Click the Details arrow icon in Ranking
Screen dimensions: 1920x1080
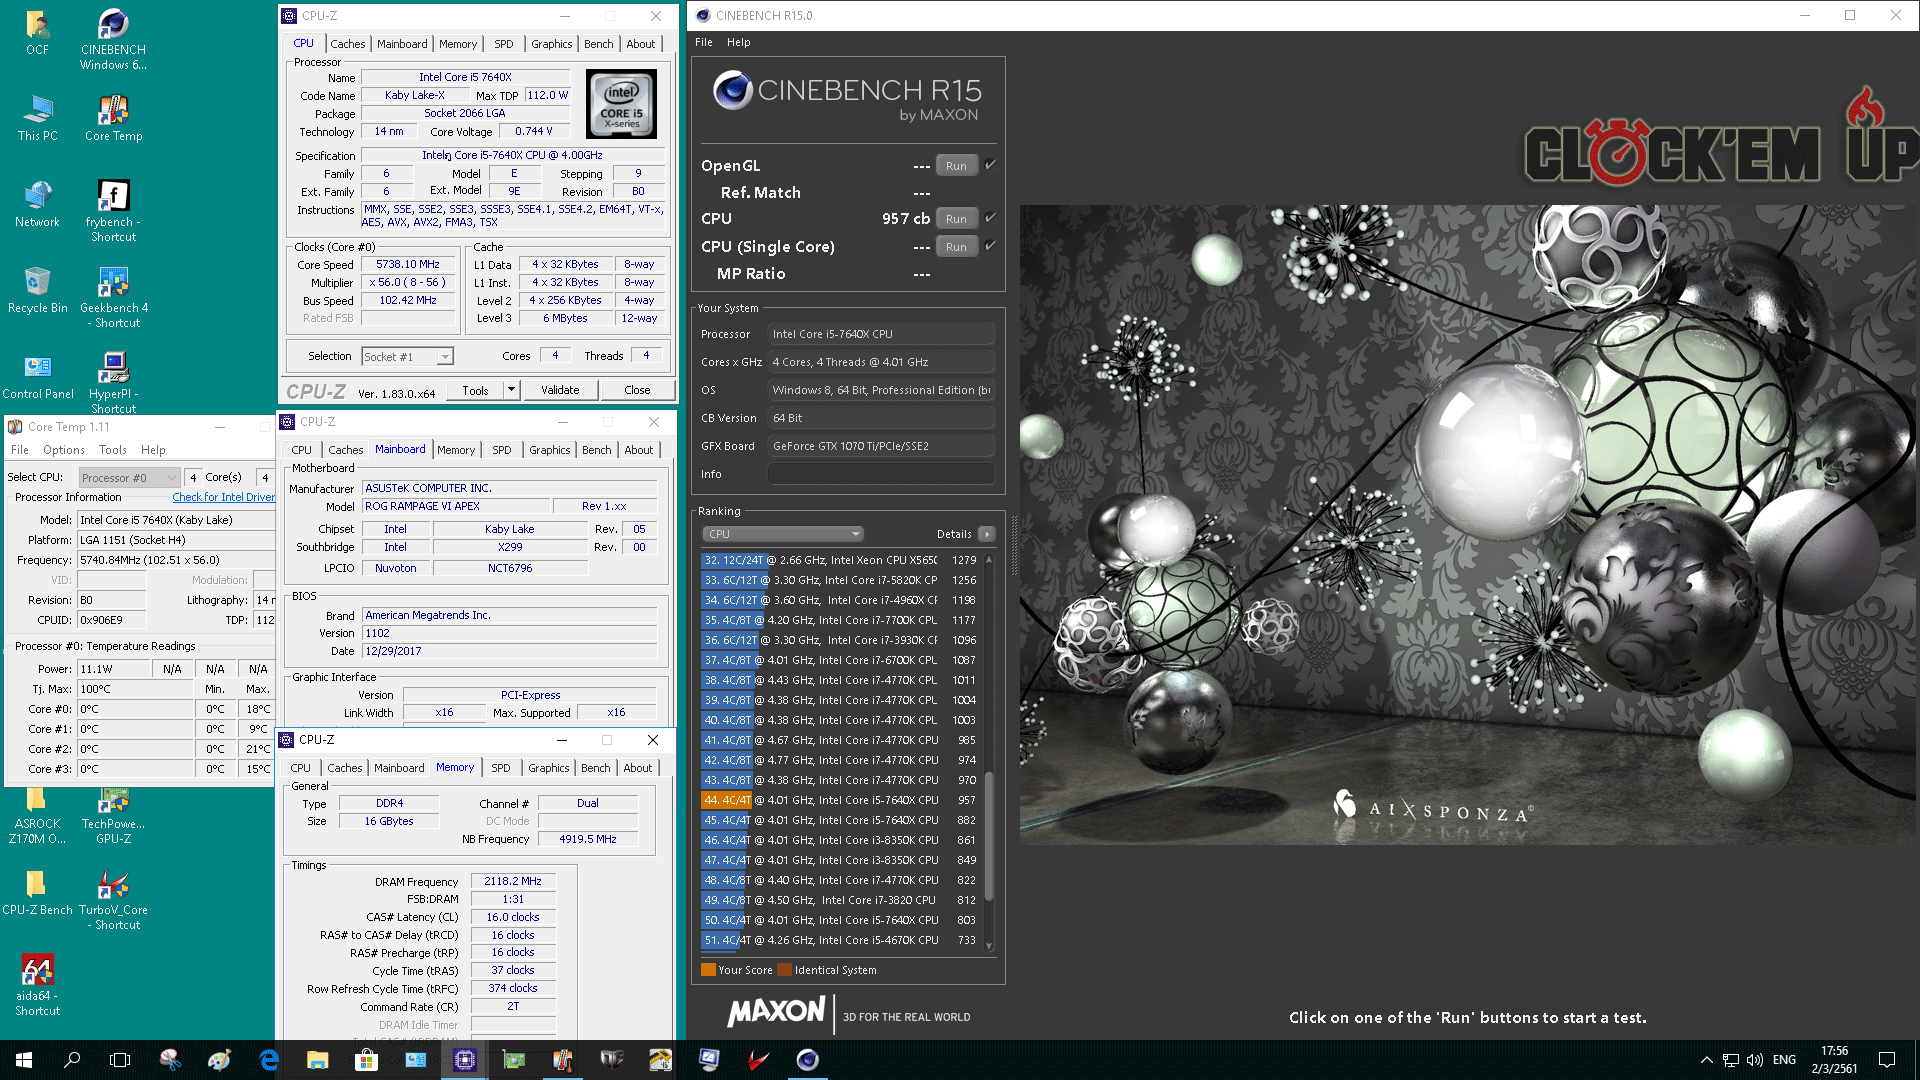coord(987,534)
